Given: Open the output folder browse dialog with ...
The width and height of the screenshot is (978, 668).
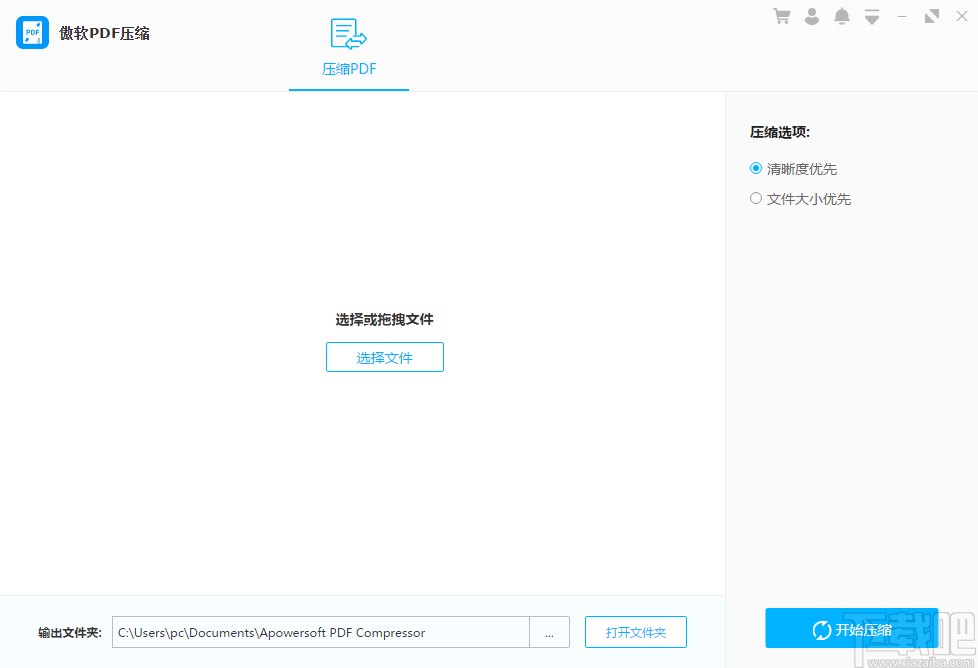Looking at the screenshot, I should [549, 632].
